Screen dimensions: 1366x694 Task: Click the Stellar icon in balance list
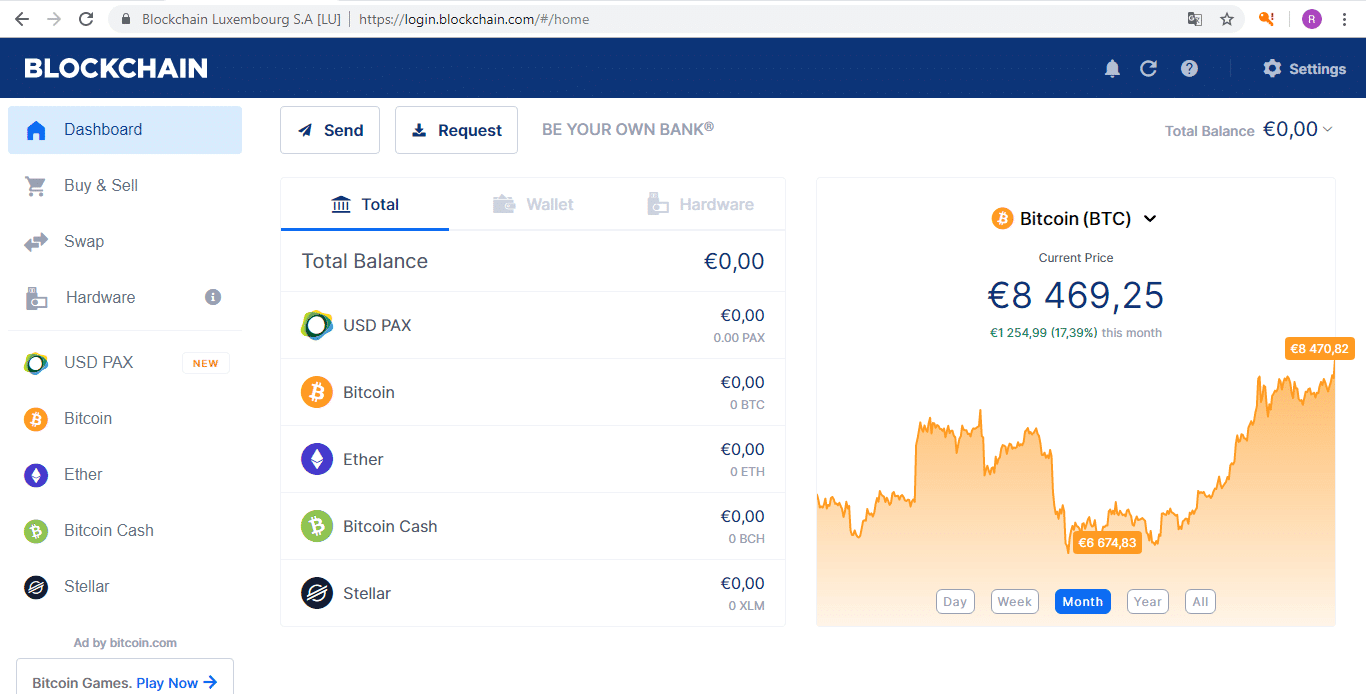(317, 593)
